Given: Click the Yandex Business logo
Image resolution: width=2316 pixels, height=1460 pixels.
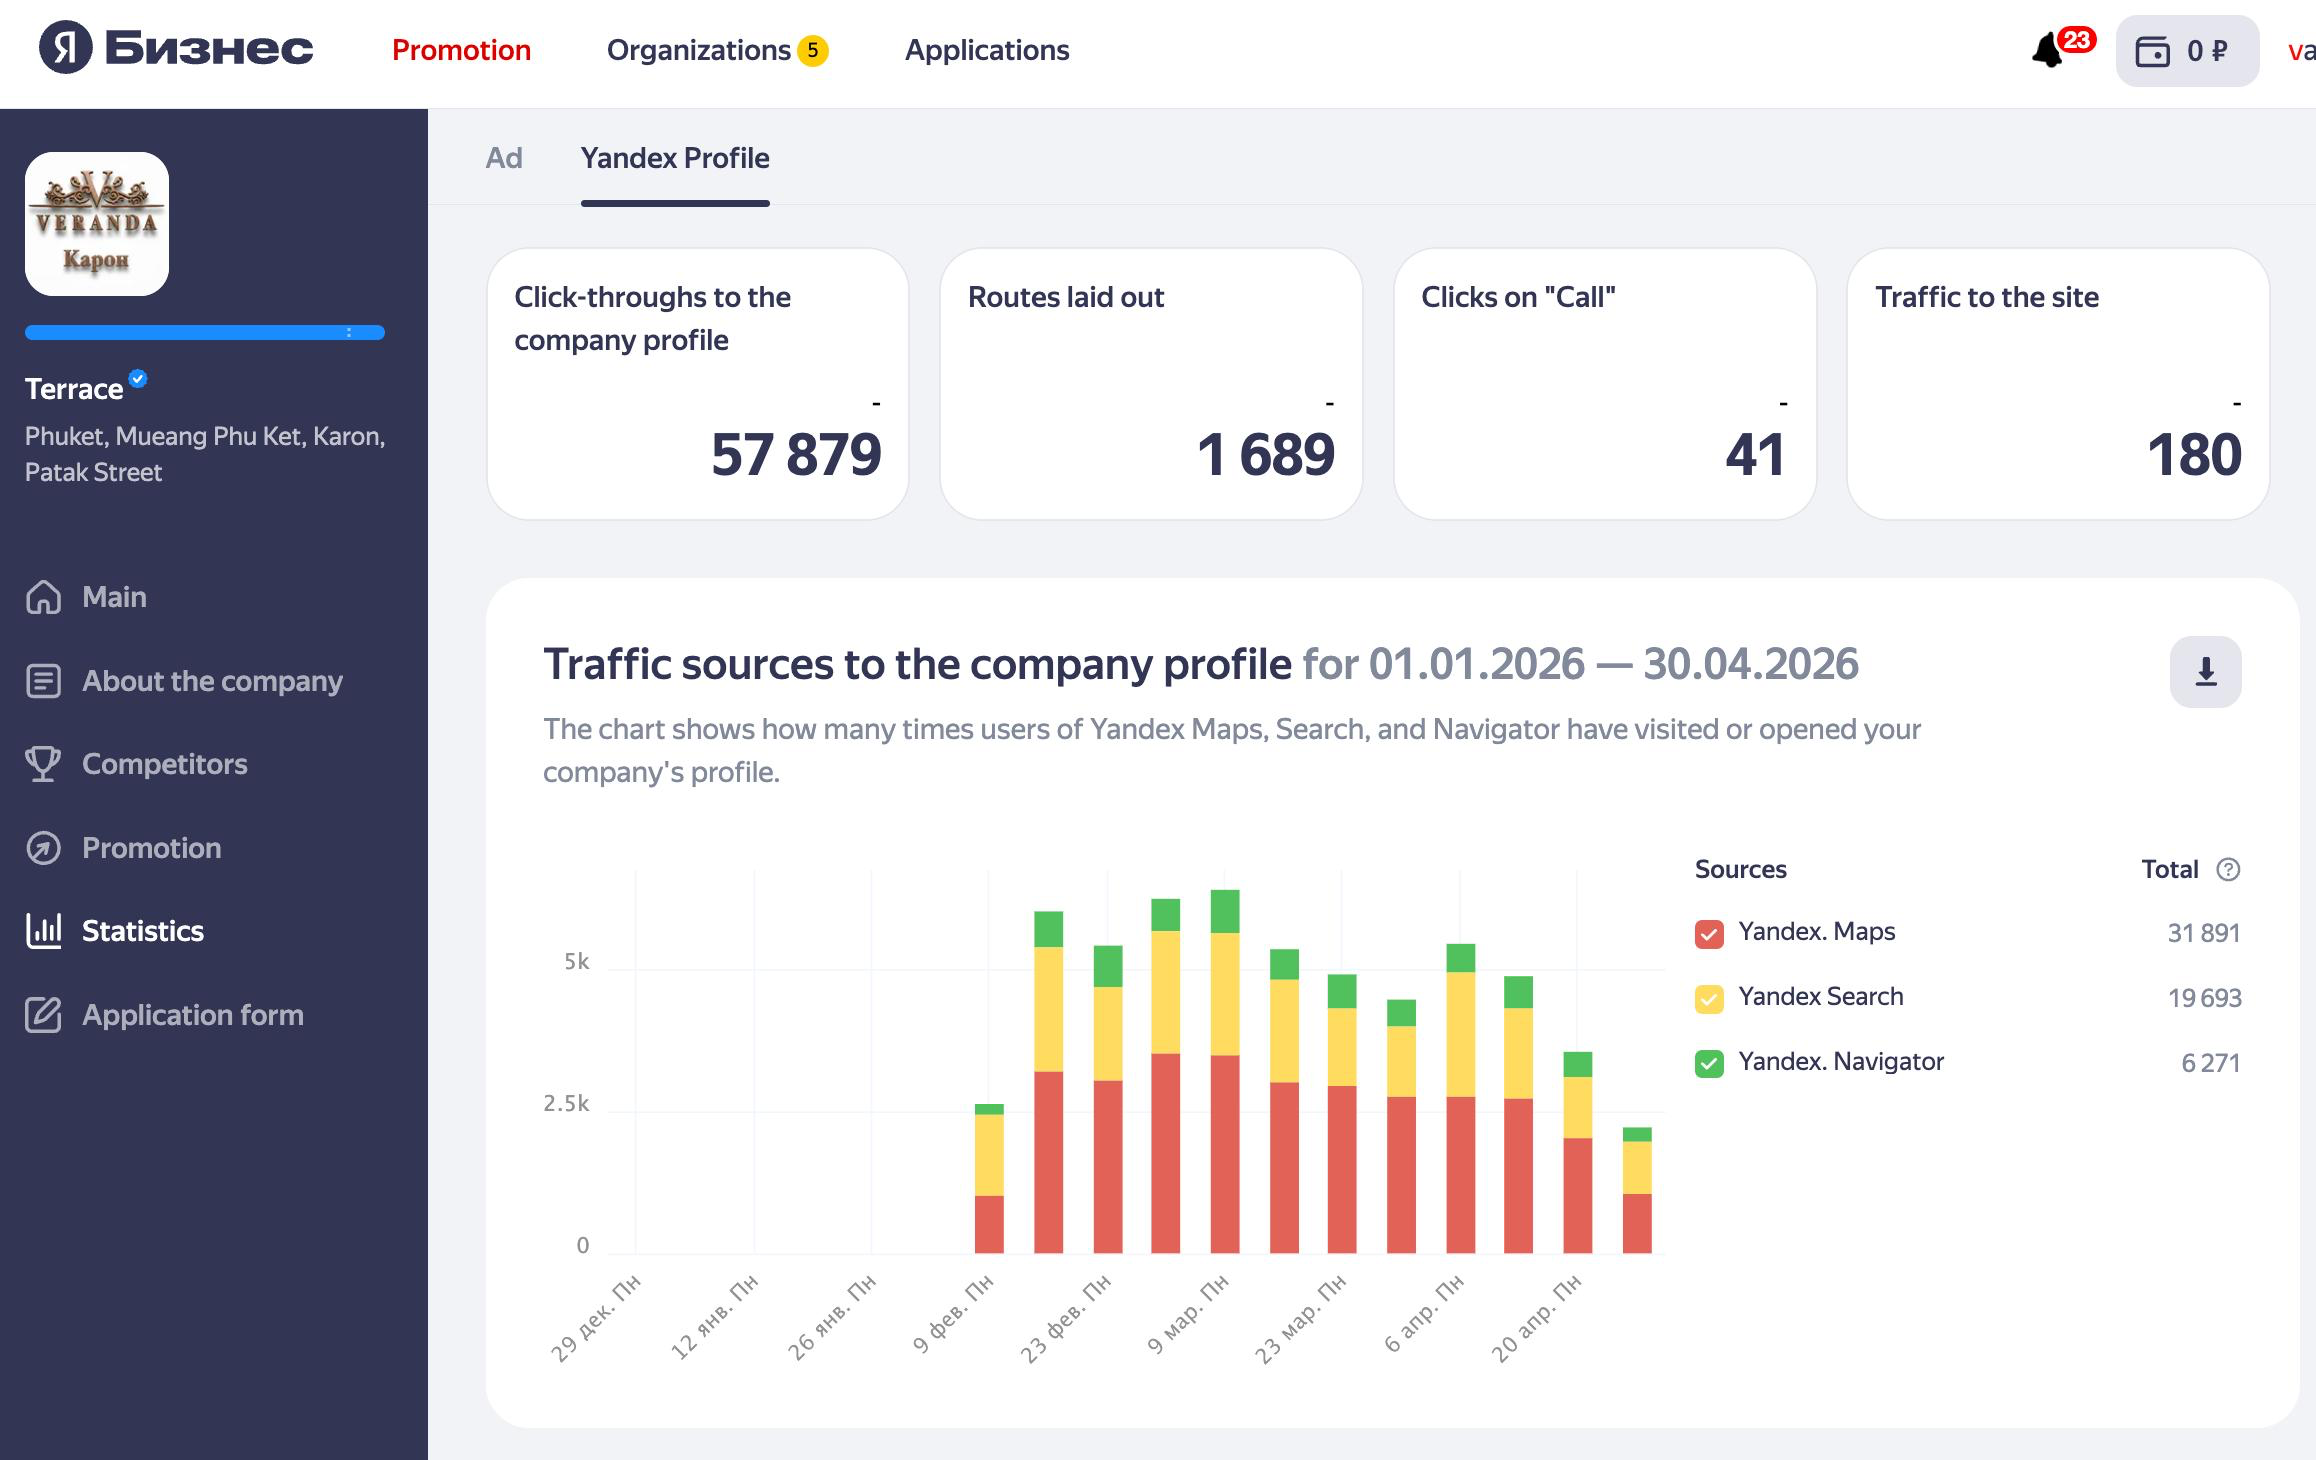Looking at the screenshot, I should (x=176, y=48).
